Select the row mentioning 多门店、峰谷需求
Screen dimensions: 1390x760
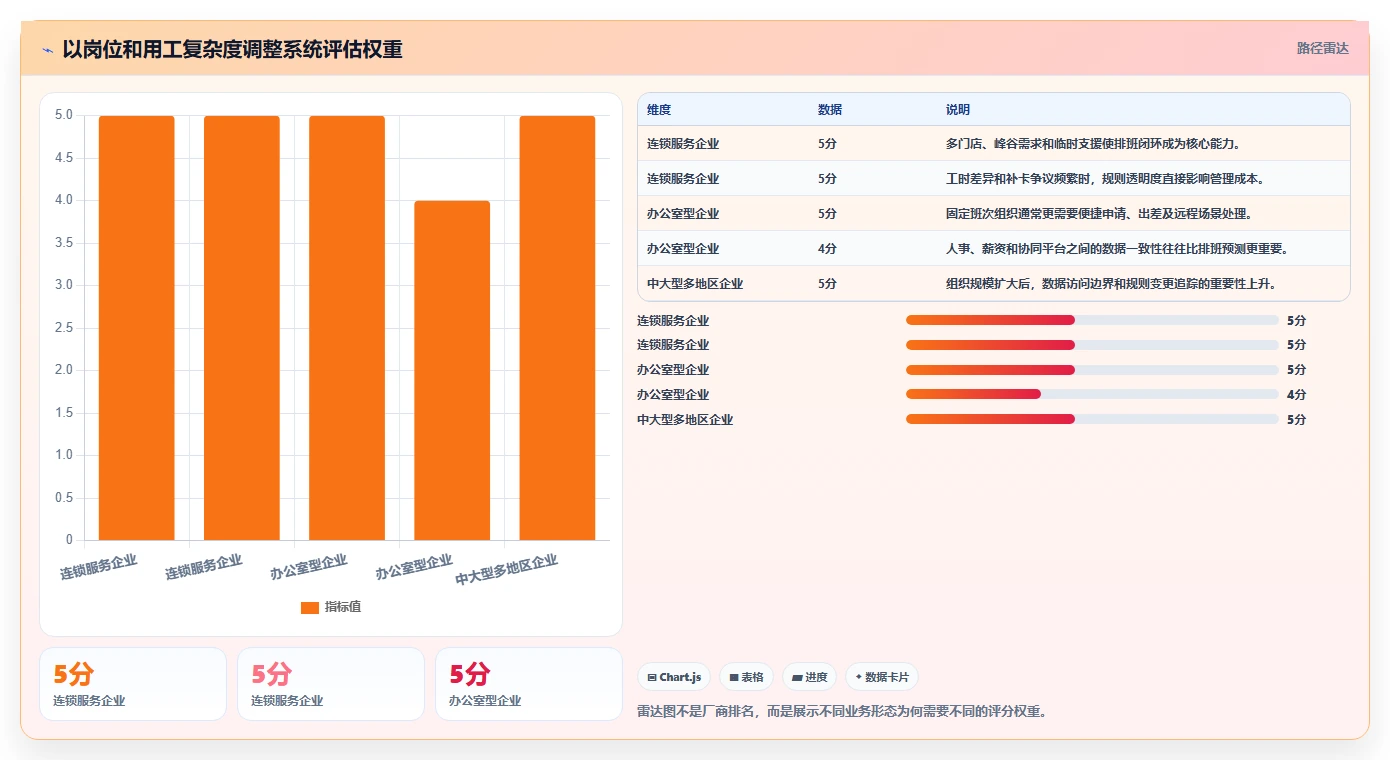coord(994,144)
